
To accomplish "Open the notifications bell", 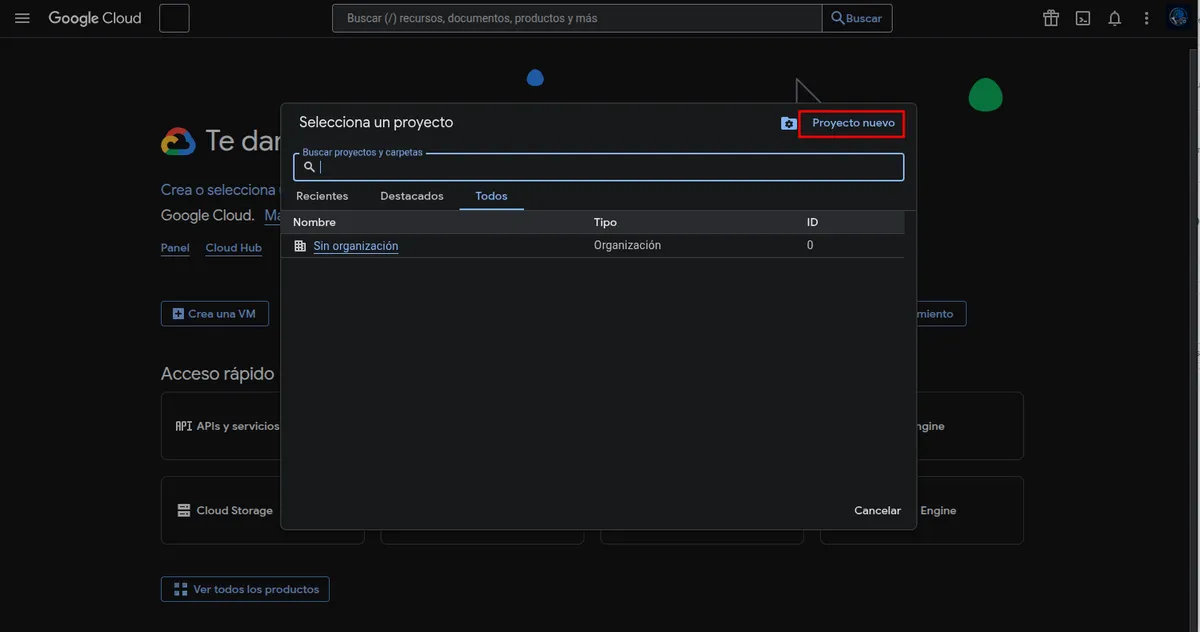I will (x=1115, y=18).
